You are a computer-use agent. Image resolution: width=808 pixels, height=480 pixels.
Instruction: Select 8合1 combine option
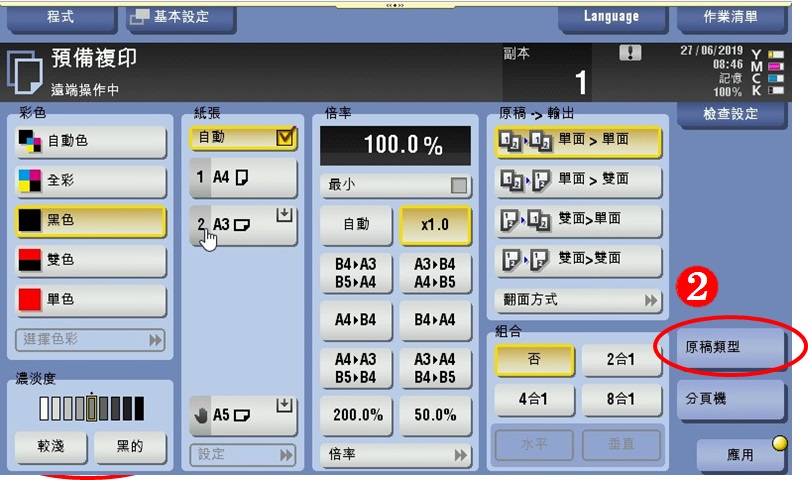[x=621, y=399]
